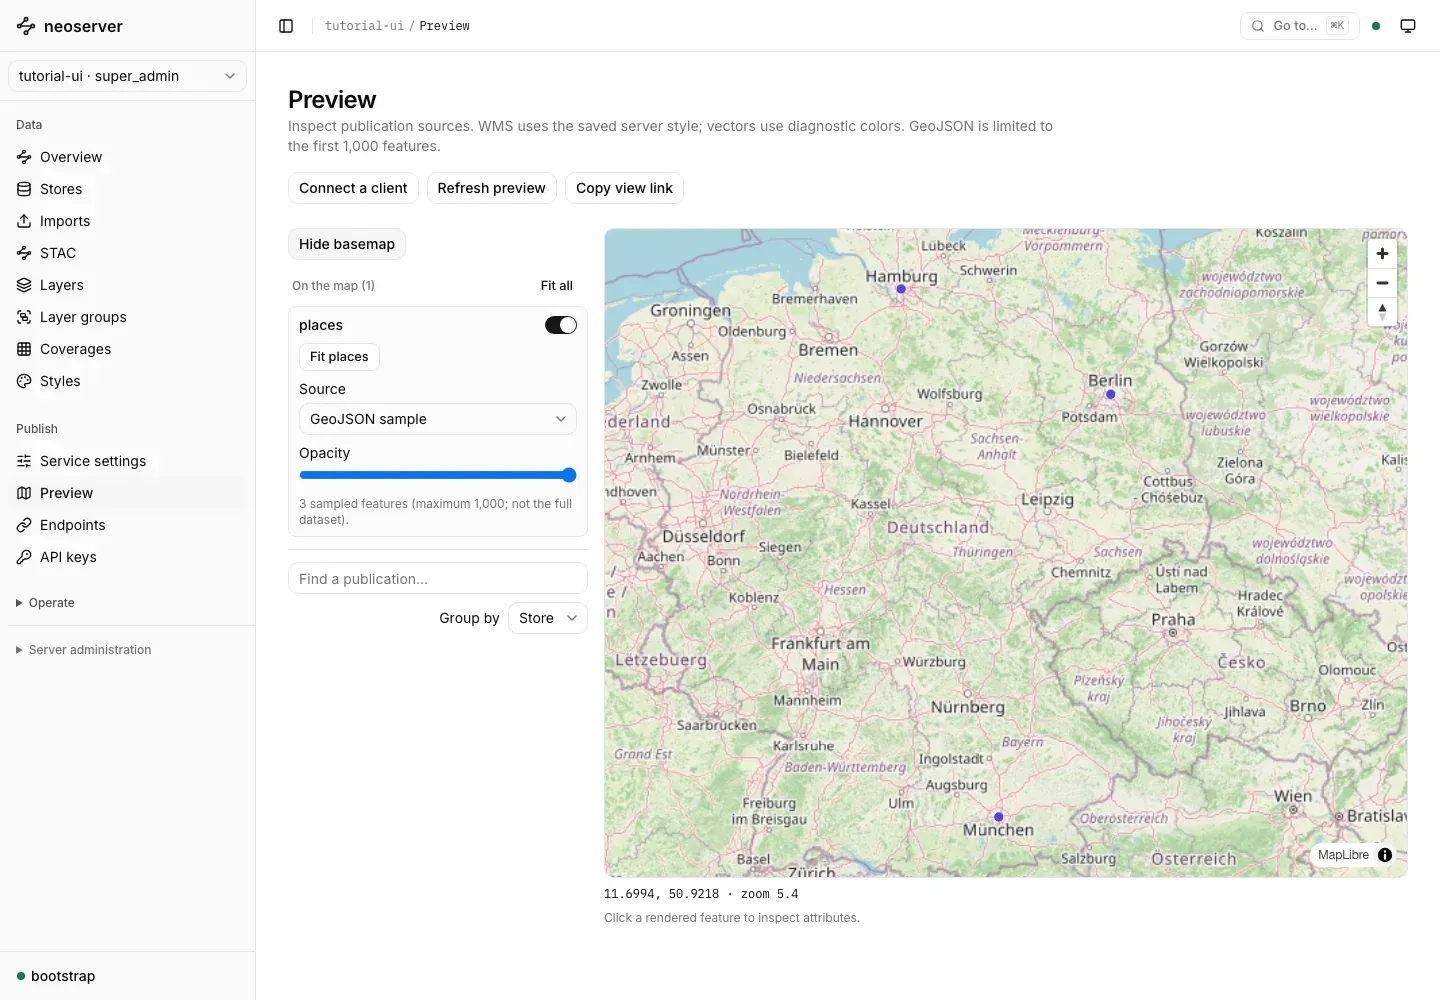Click the Fit all link

tap(557, 286)
